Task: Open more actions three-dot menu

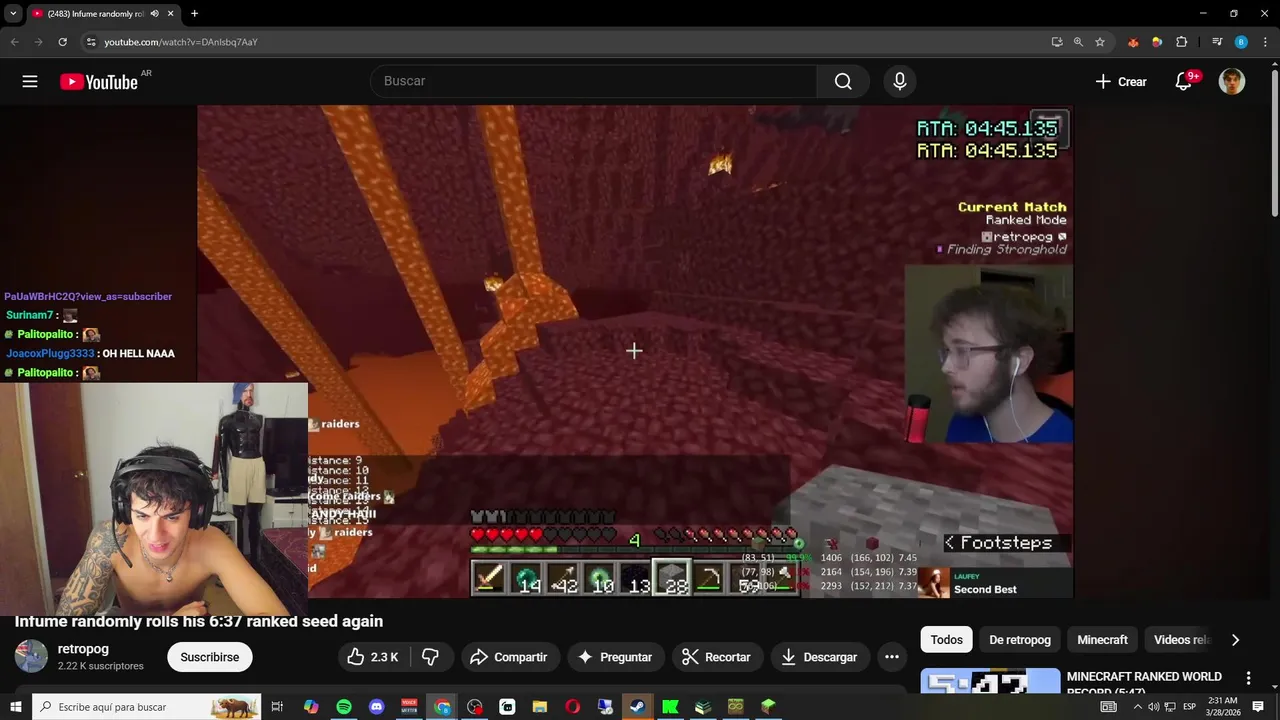Action: click(892, 657)
